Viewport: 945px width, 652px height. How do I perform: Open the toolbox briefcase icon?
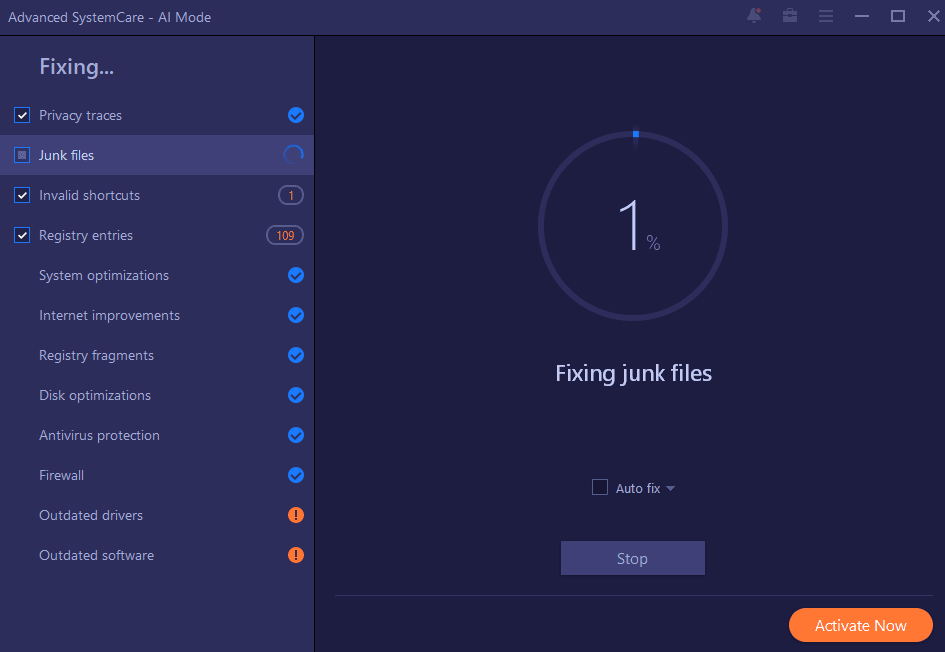click(790, 16)
